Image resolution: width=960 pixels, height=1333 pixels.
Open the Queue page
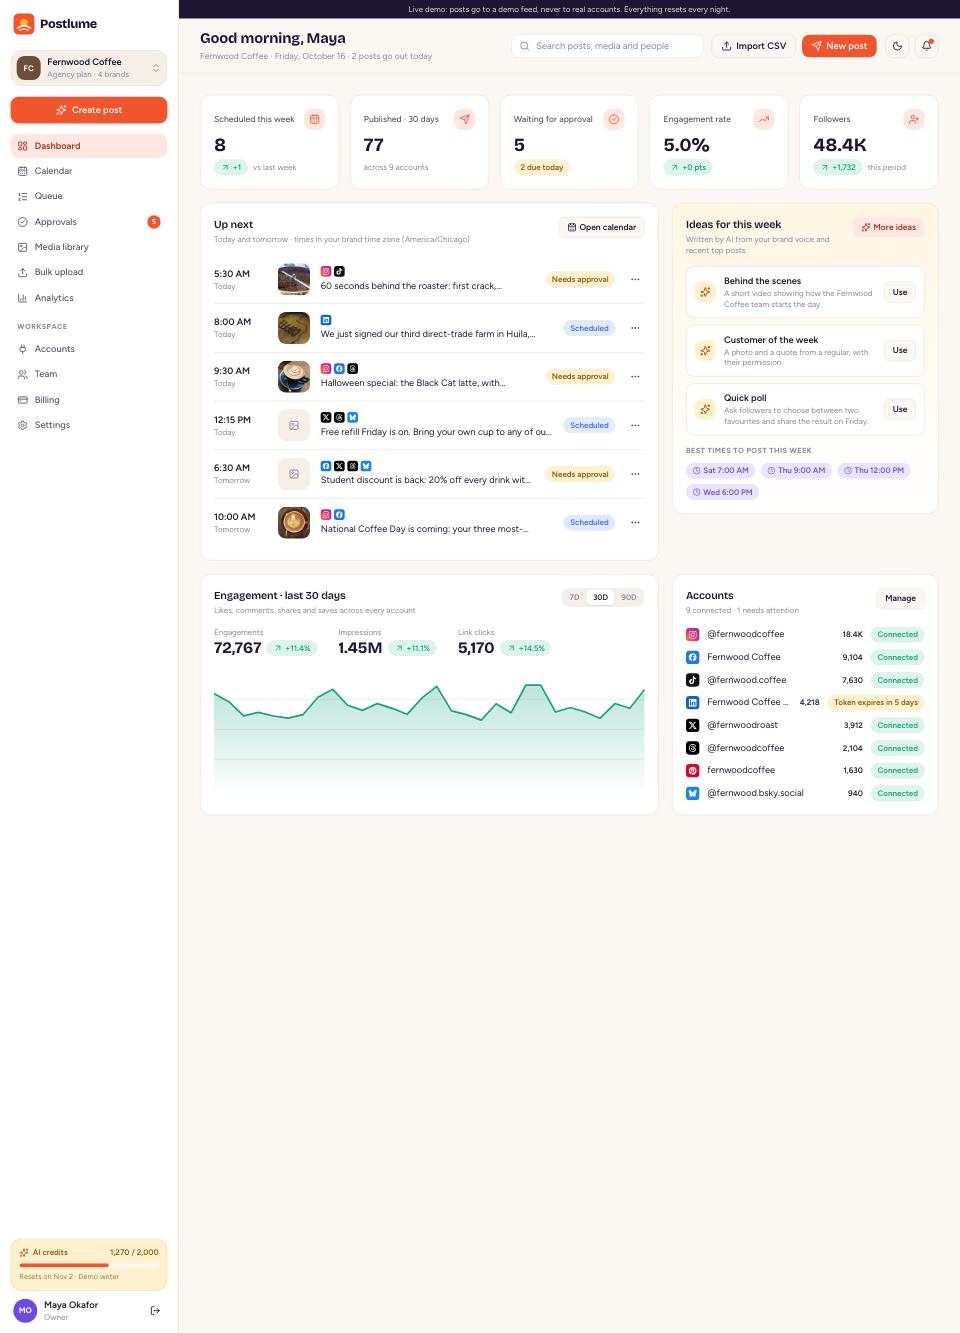(89, 196)
